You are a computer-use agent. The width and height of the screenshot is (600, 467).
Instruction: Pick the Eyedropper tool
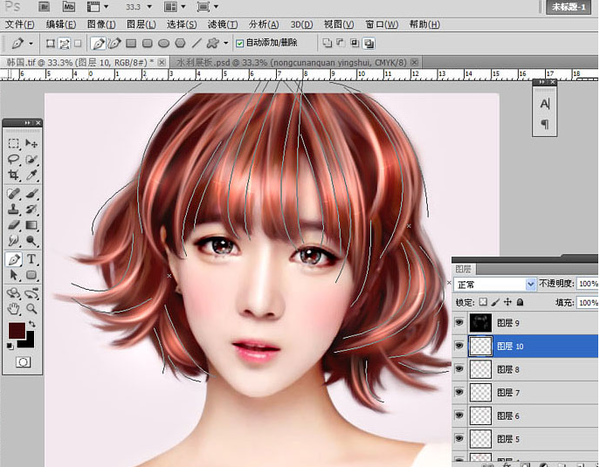click(32, 176)
